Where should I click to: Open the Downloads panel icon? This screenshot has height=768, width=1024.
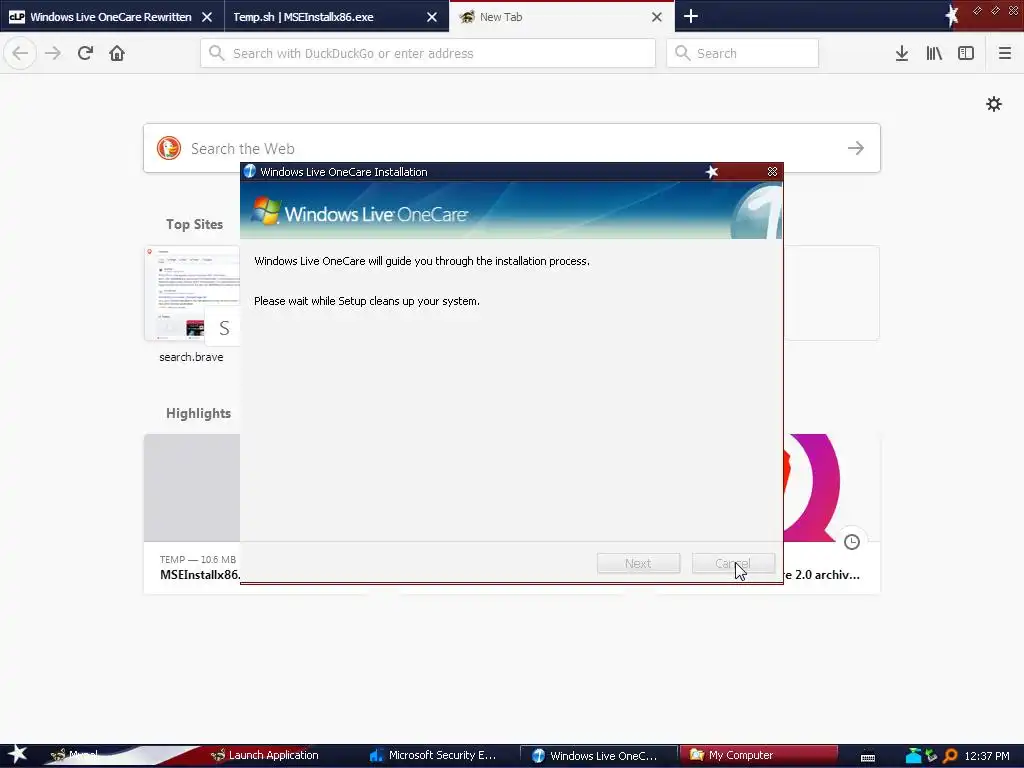(902, 53)
